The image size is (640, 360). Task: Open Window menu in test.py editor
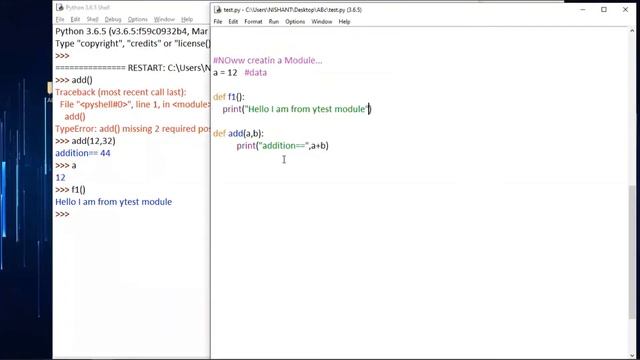click(322, 22)
